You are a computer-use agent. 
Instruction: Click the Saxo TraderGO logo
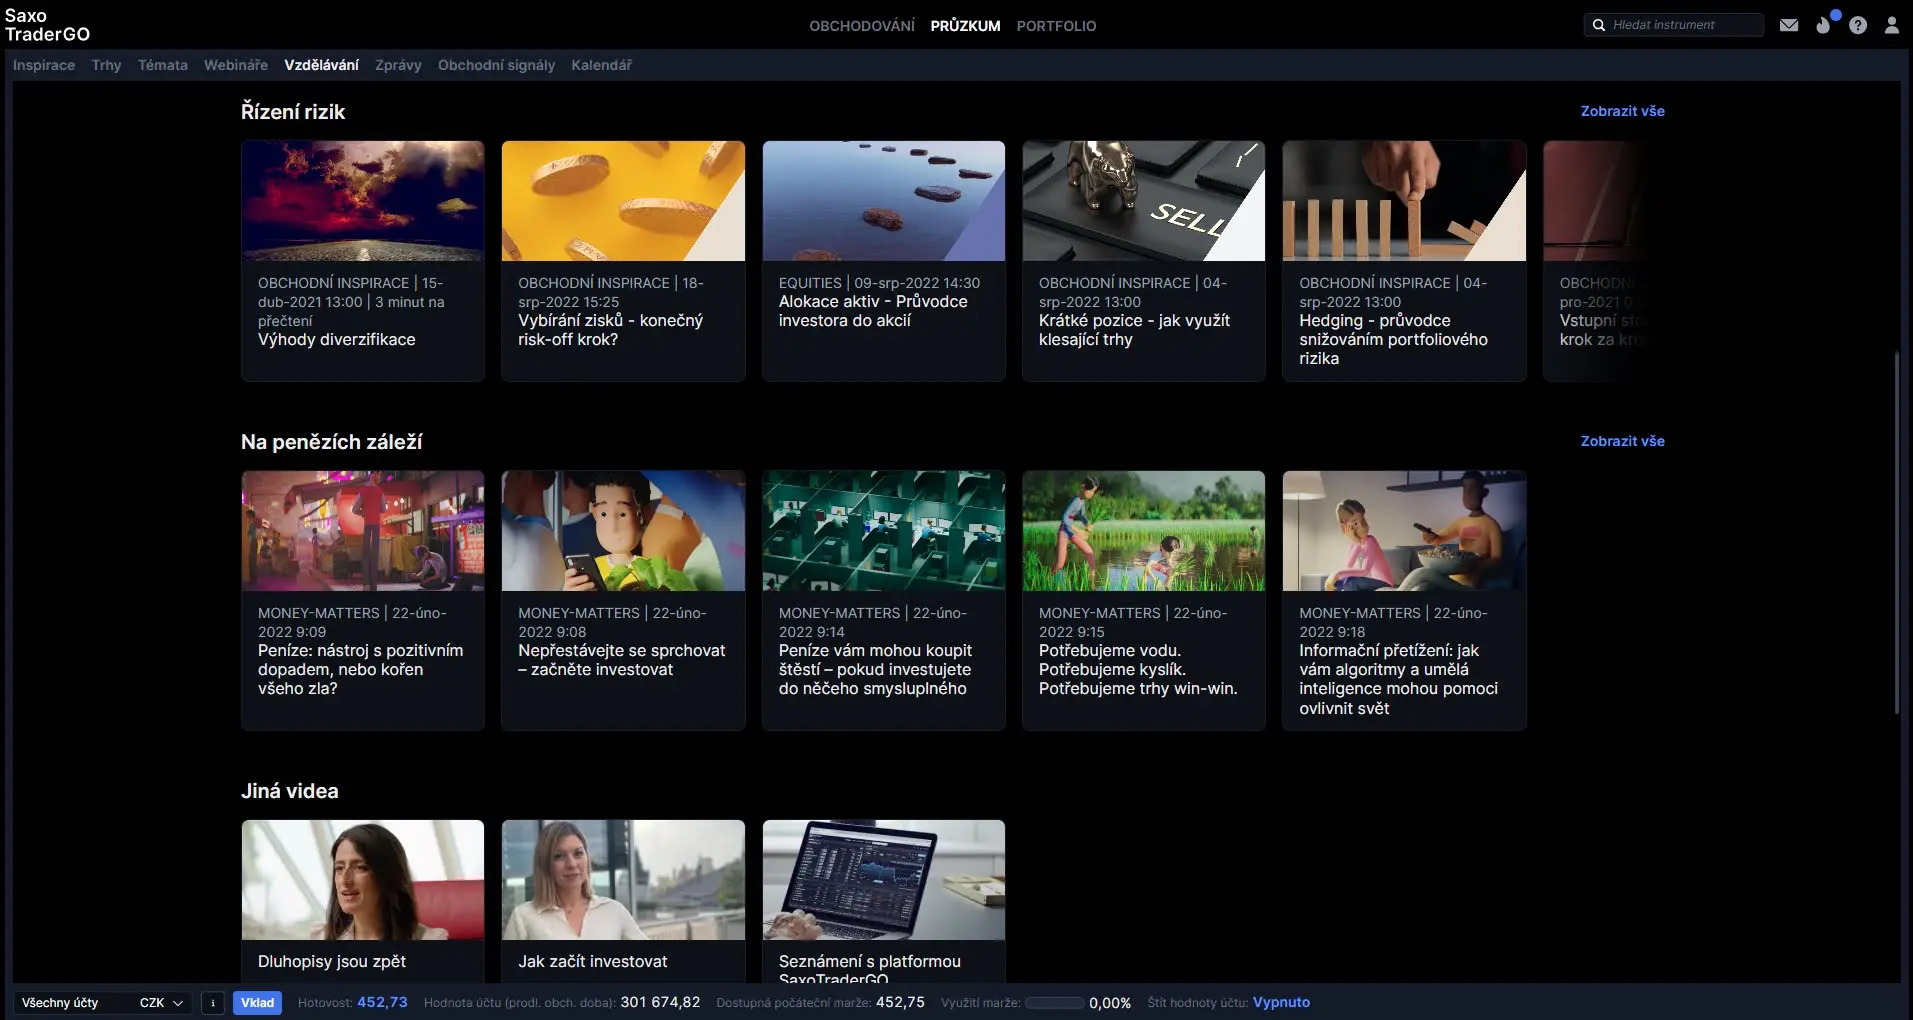point(47,25)
